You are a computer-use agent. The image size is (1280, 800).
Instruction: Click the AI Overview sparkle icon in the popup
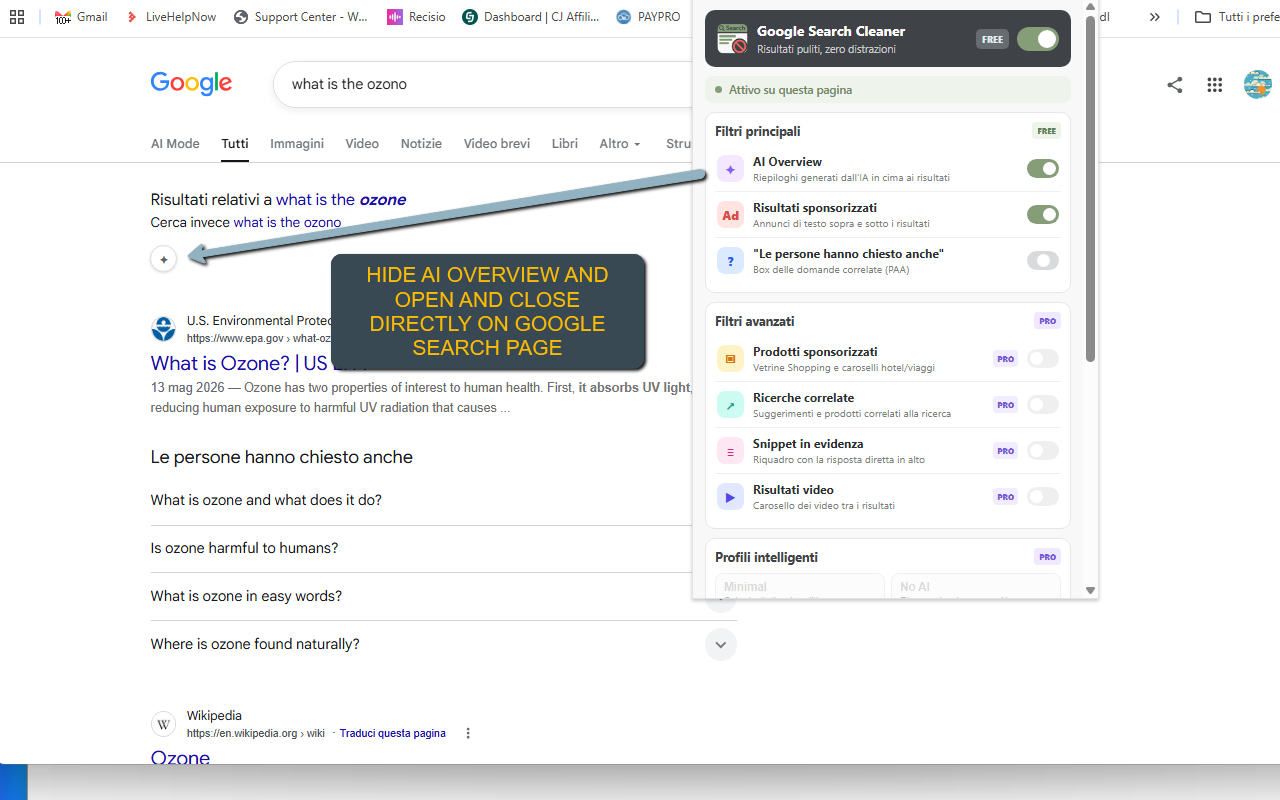pyautogui.click(x=730, y=169)
